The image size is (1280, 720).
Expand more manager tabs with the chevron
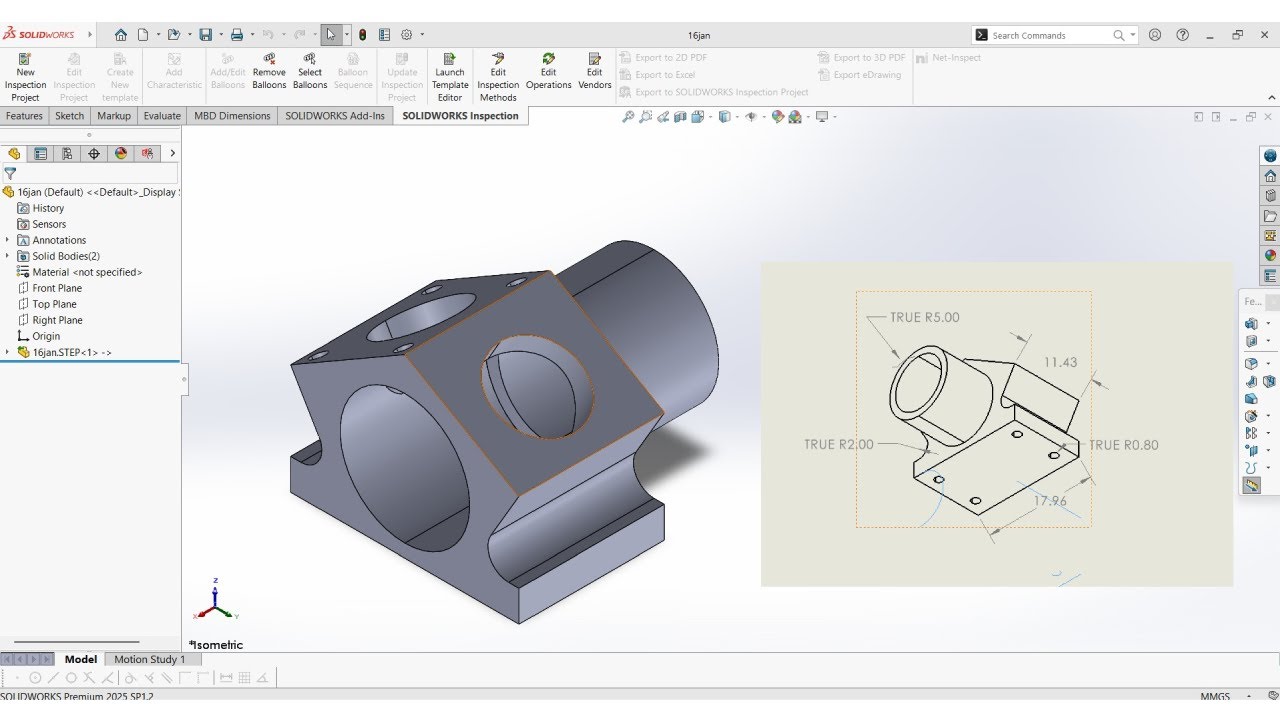pos(172,153)
